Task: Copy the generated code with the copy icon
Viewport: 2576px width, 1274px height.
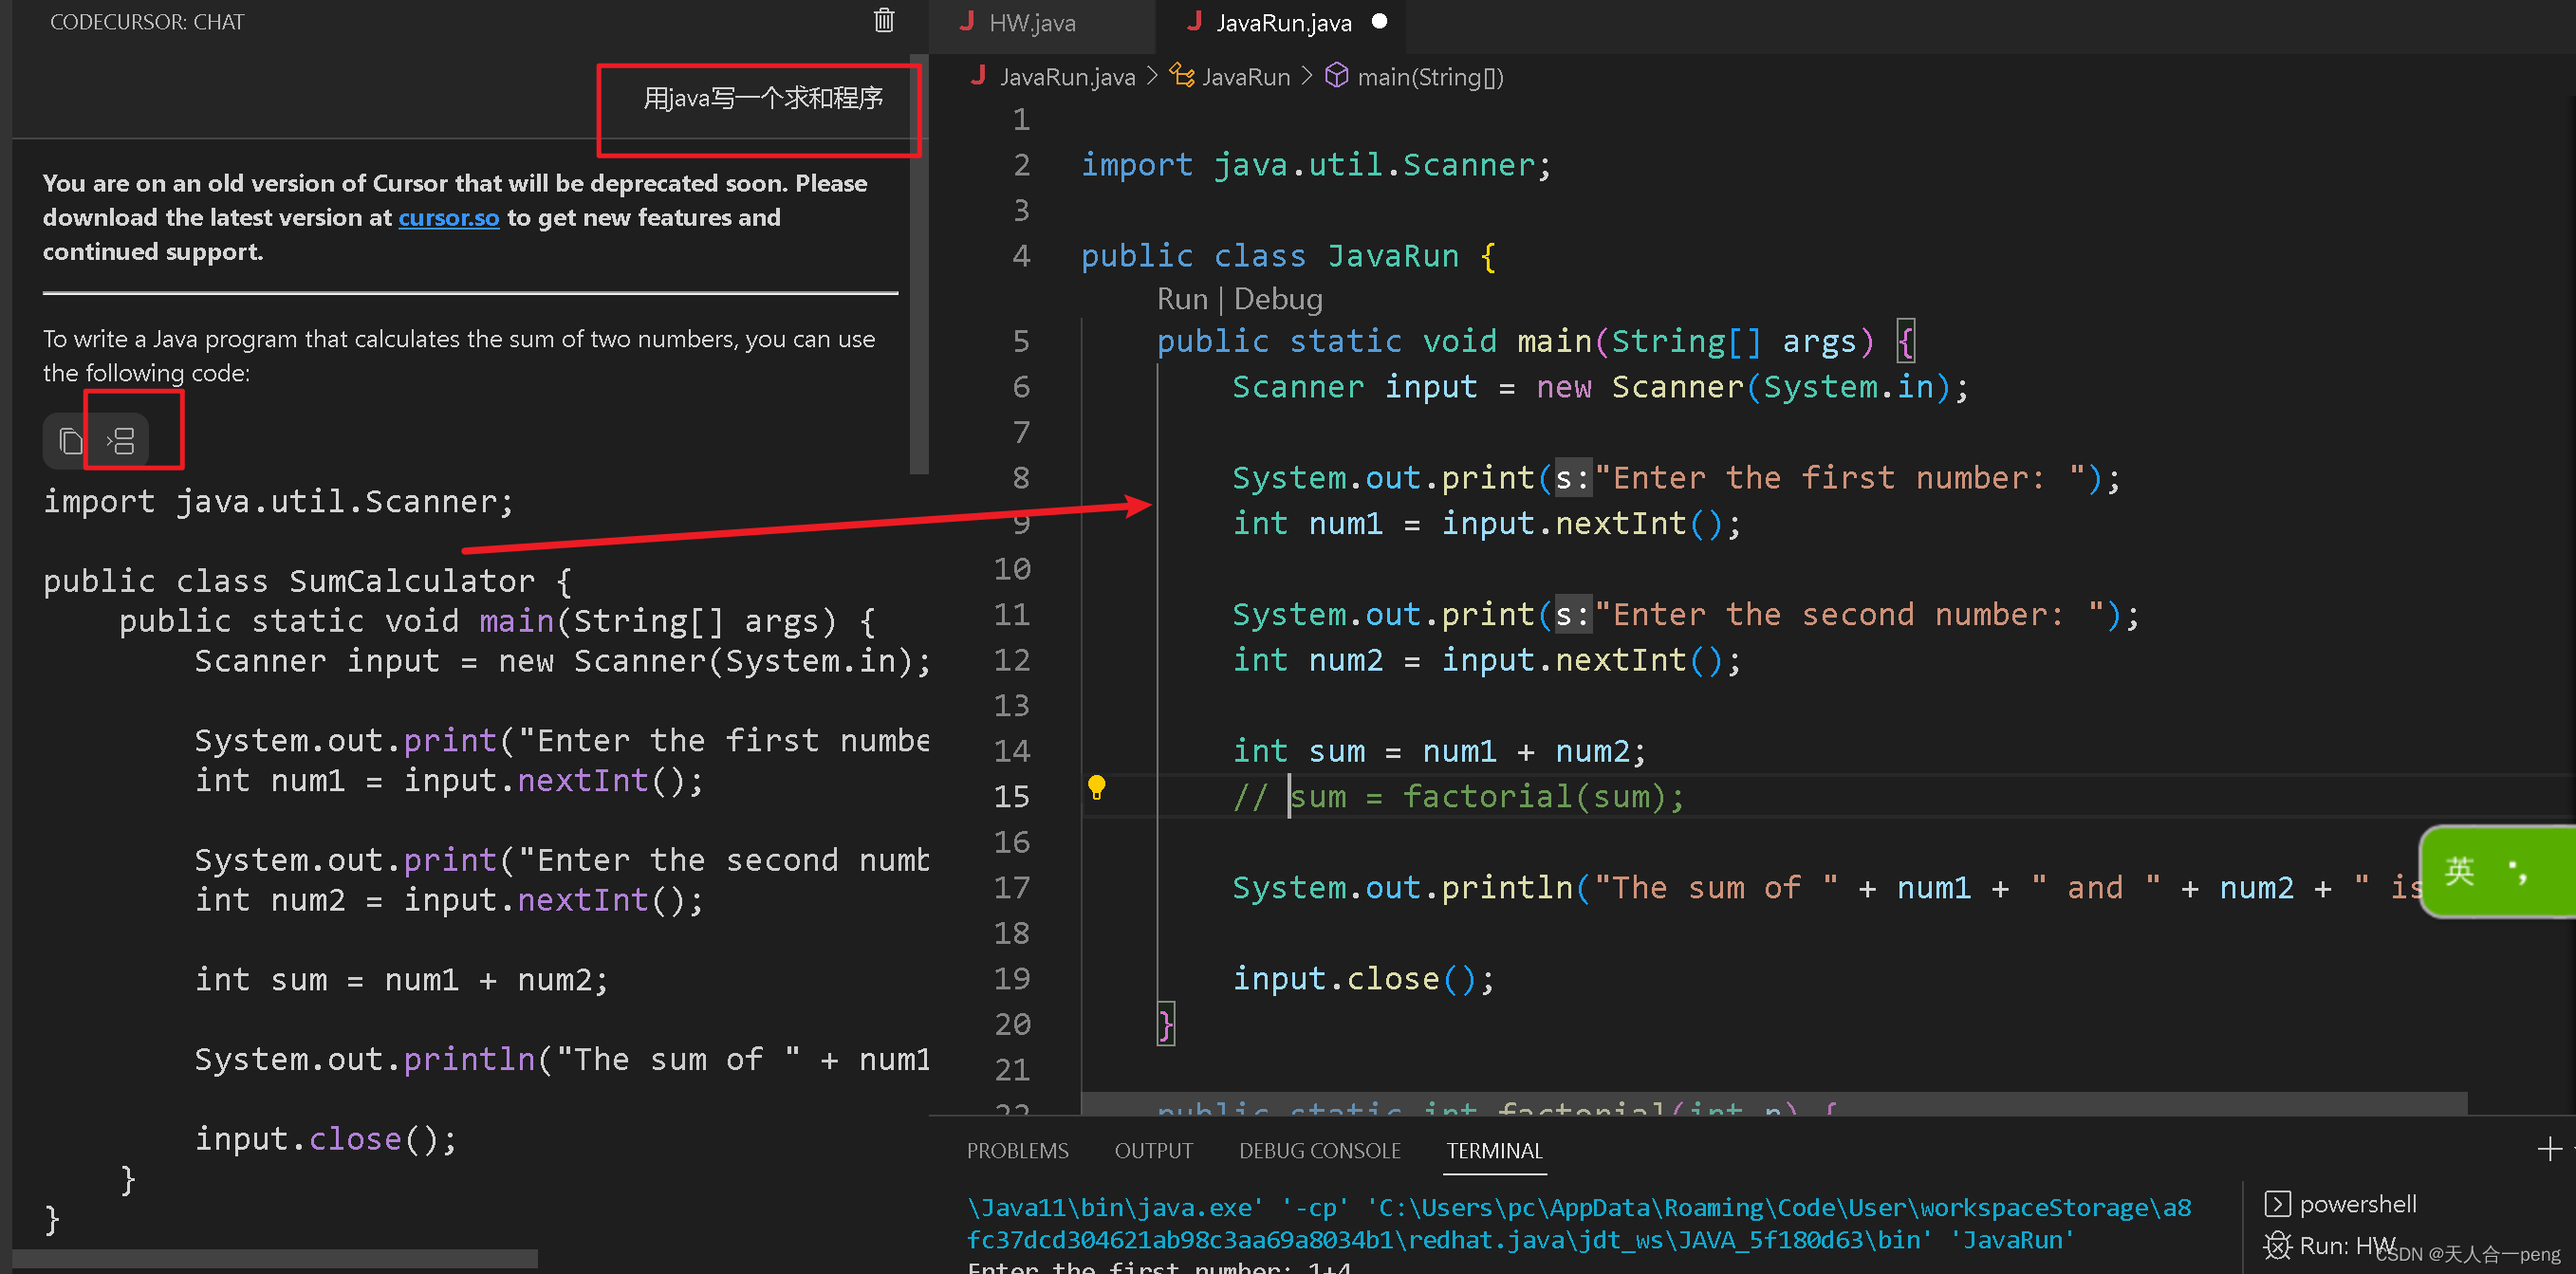Action: click(70, 441)
